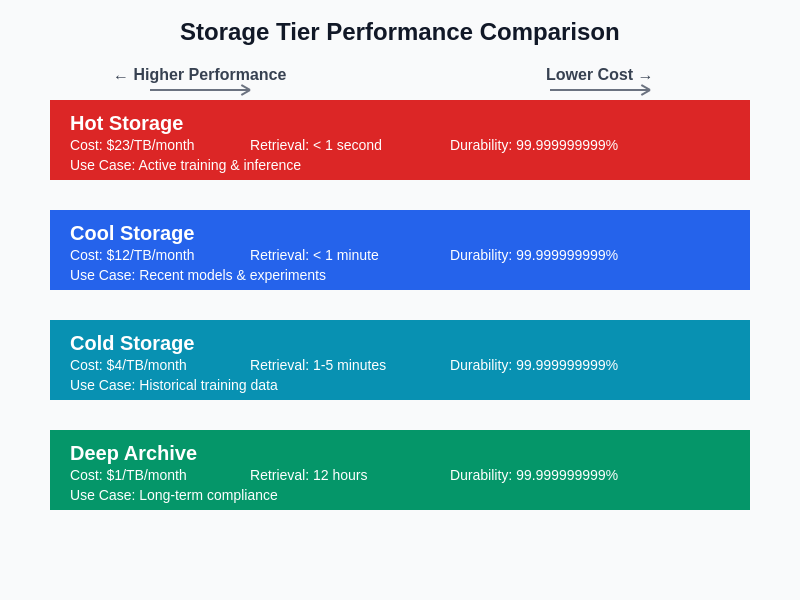Click the Retrieval: 12 hours text
The image size is (800, 600).
(x=308, y=475)
